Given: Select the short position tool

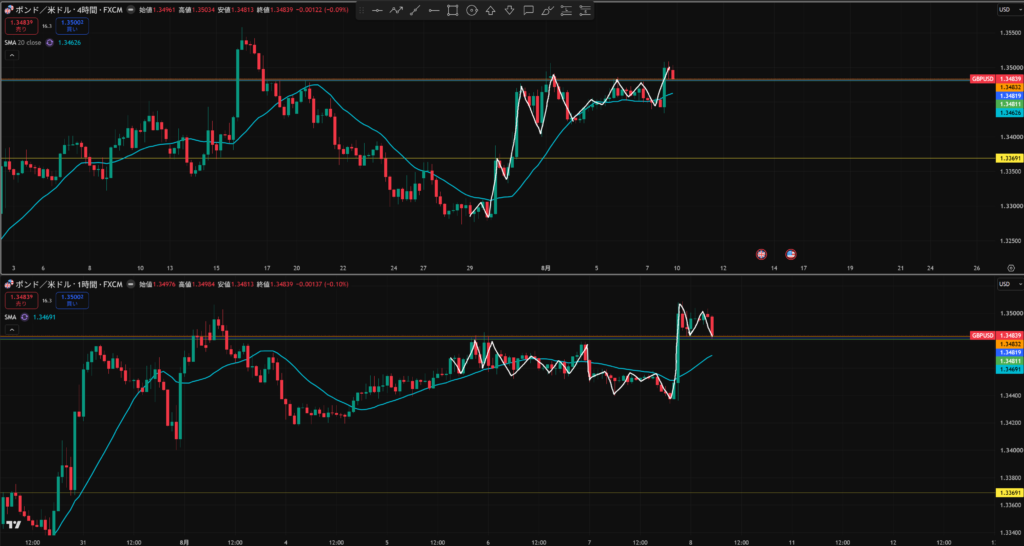Looking at the screenshot, I should point(585,10).
